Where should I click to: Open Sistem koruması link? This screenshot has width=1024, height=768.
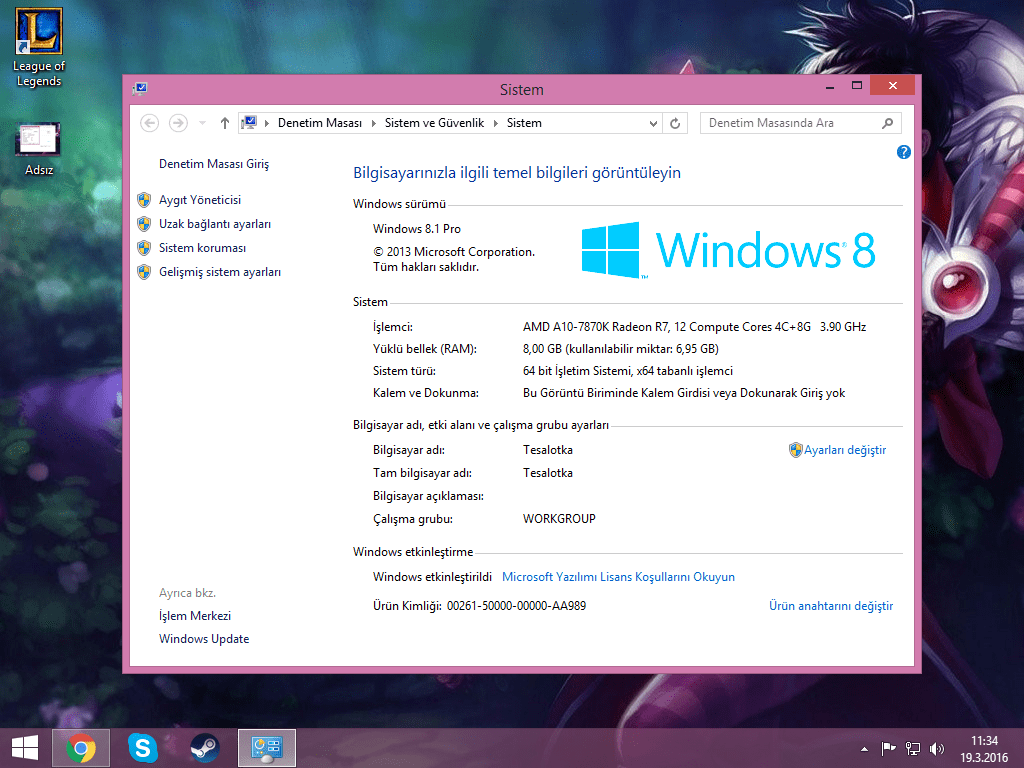202,248
